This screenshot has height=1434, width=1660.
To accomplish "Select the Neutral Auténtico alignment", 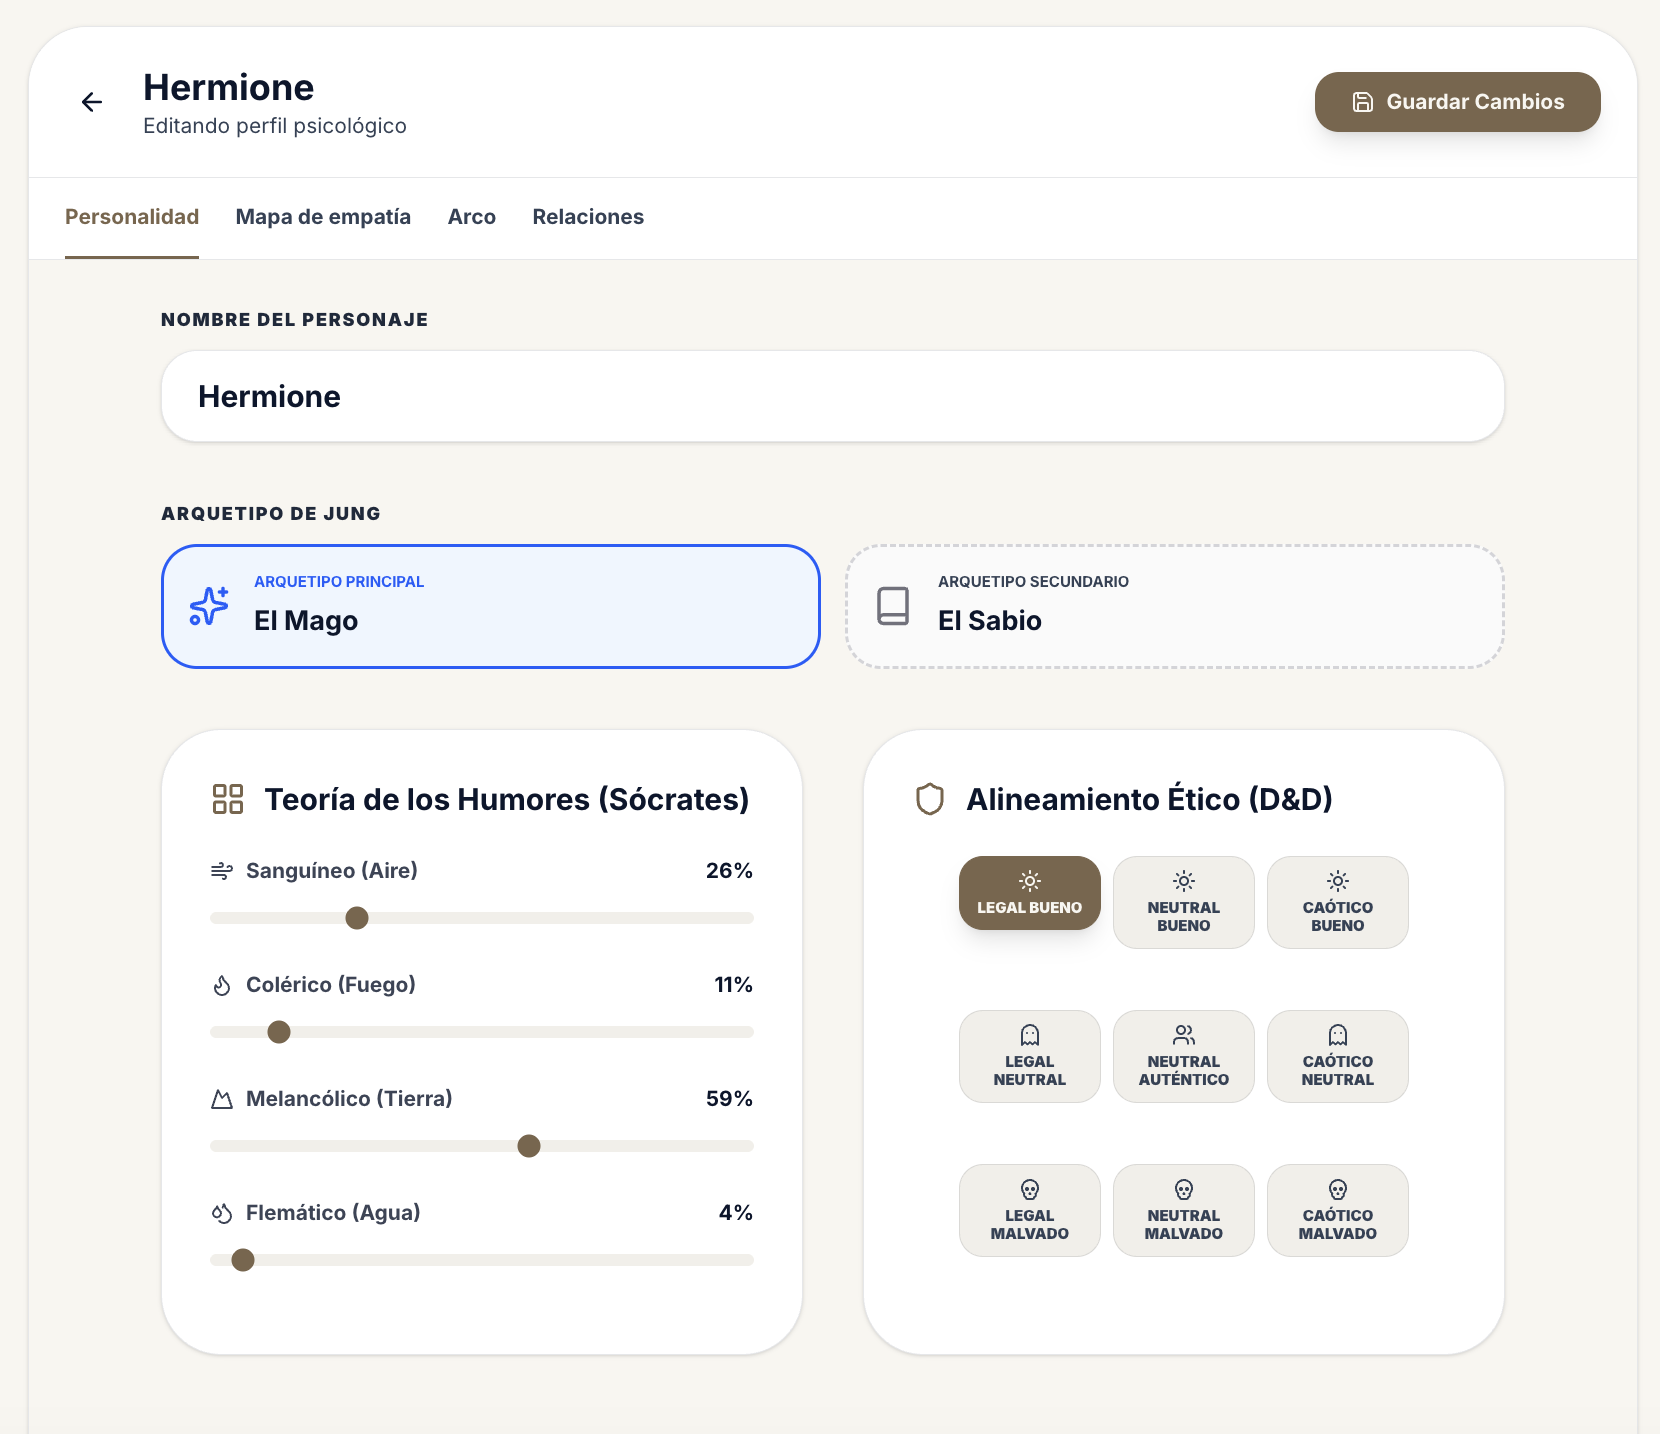I will coord(1183,1056).
